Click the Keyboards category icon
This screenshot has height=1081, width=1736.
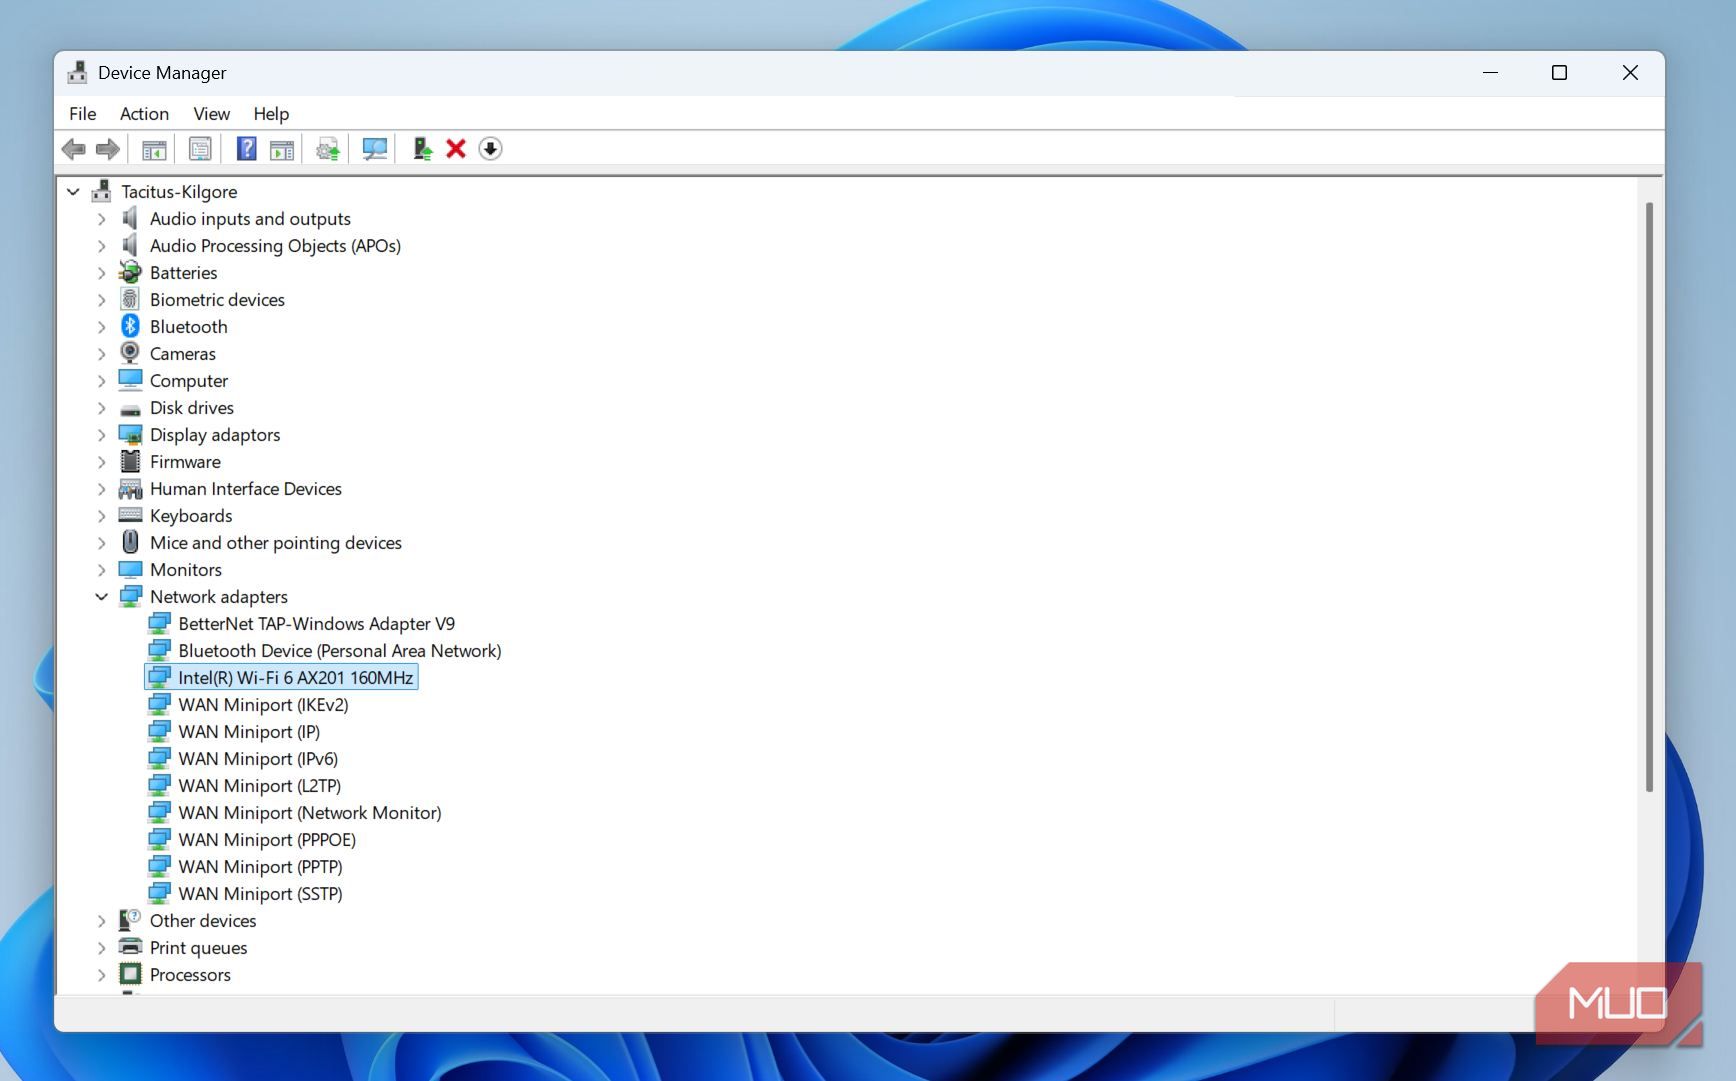point(130,515)
